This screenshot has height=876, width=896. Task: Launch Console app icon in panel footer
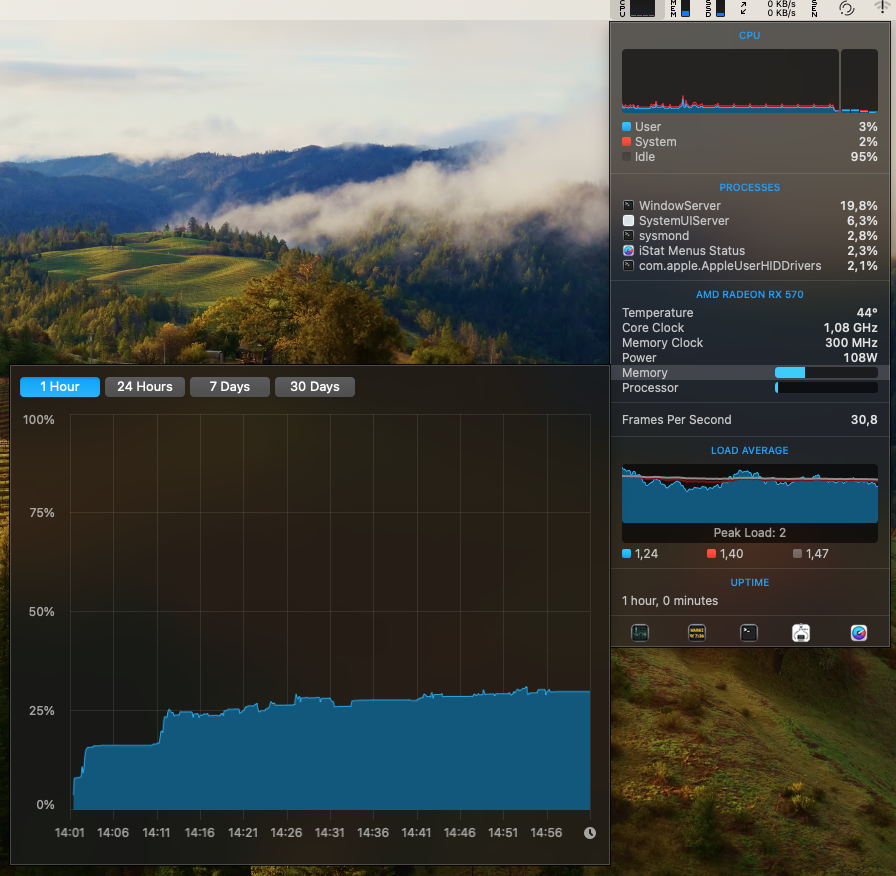(x=697, y=632)
